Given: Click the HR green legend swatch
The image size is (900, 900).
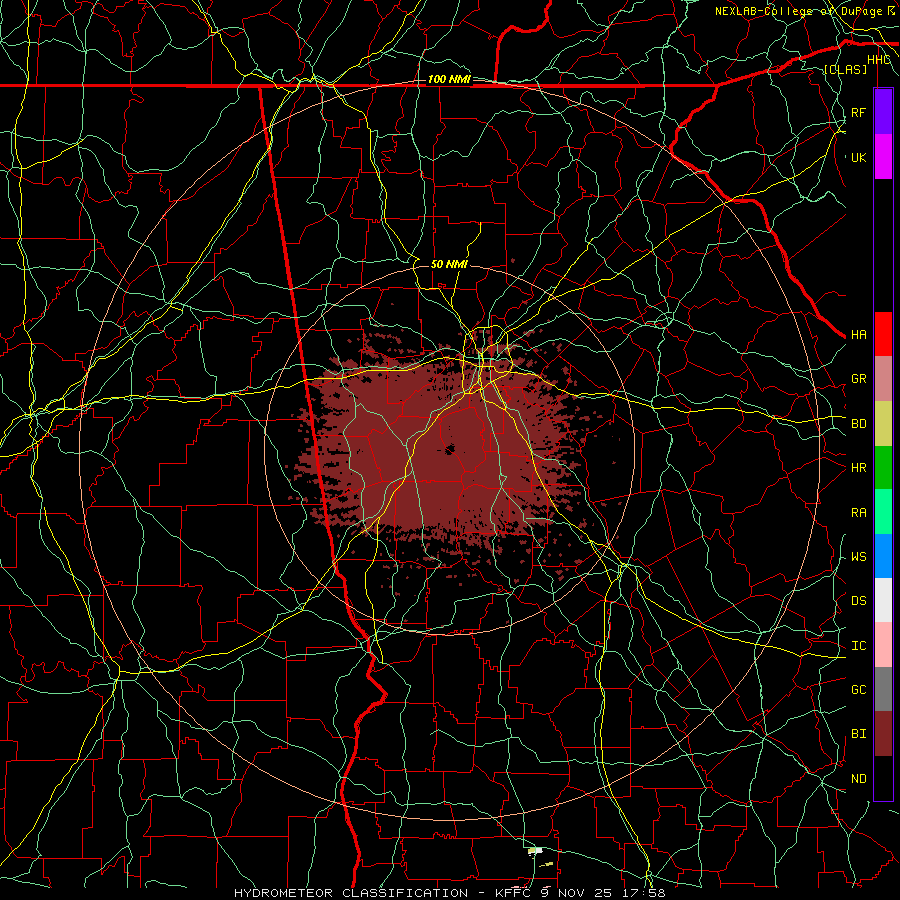Looking at the screenshot, I should click(883, 467).
